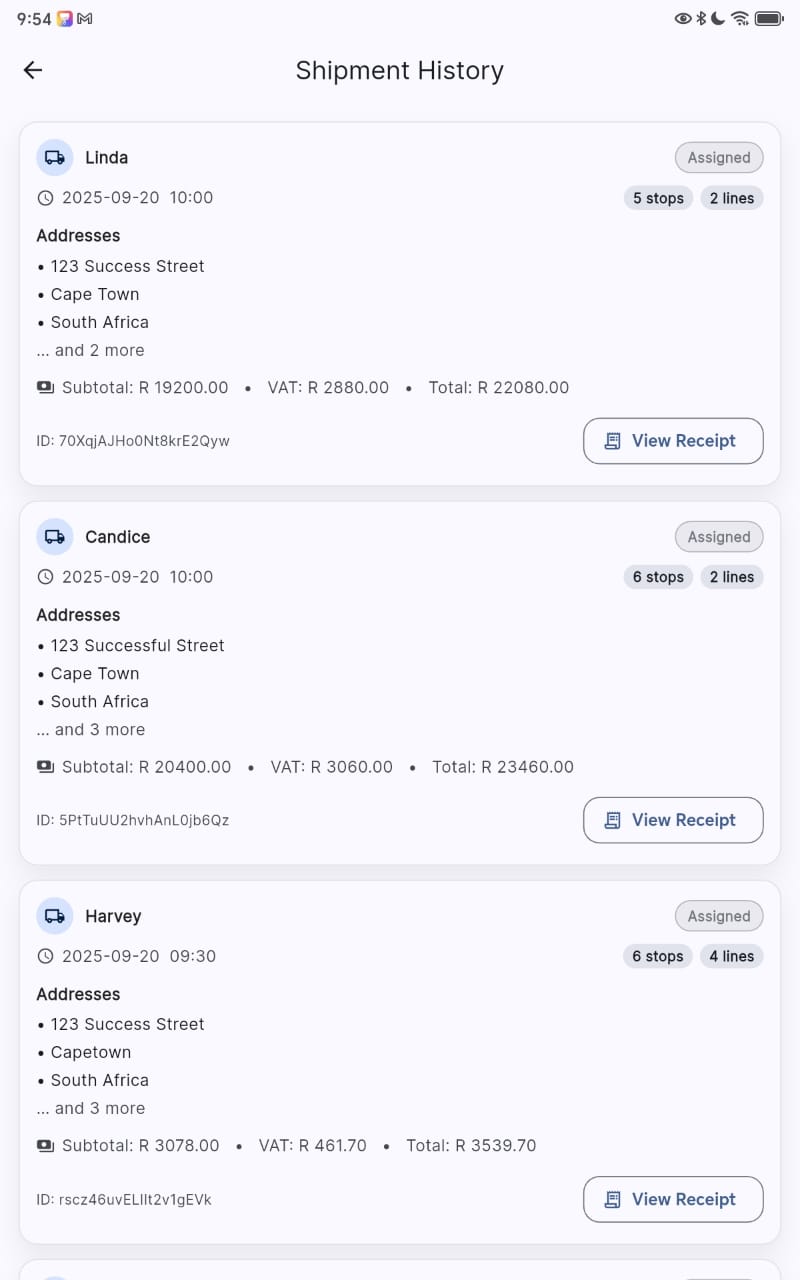The width and height of the screenshot is (800, 1280).
Task: Expand "... and 3 more" addresses for Candice
Action: (91, 730)
